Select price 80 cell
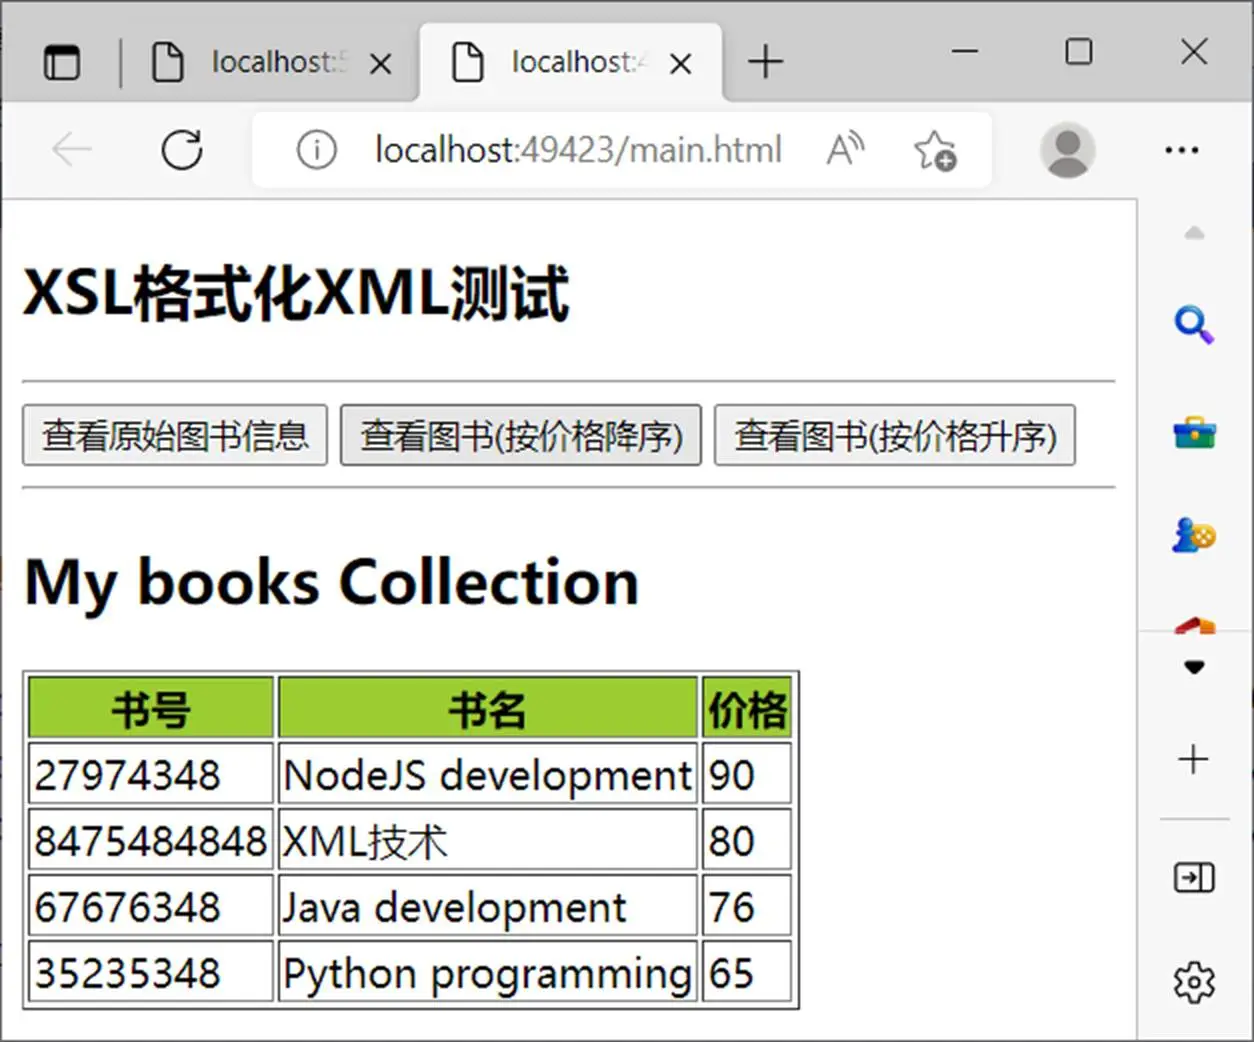The height and width of the screenshot is (1042, 1254). tap(747, 840)
